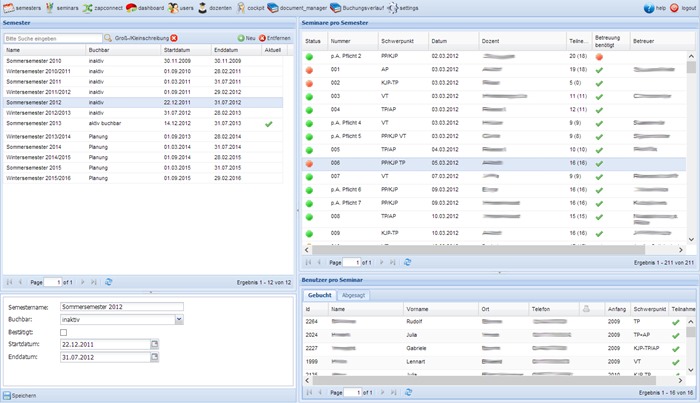Select the user row with Id 2264
This screenshot has height=403, width=700.
[x=494, y=322]
